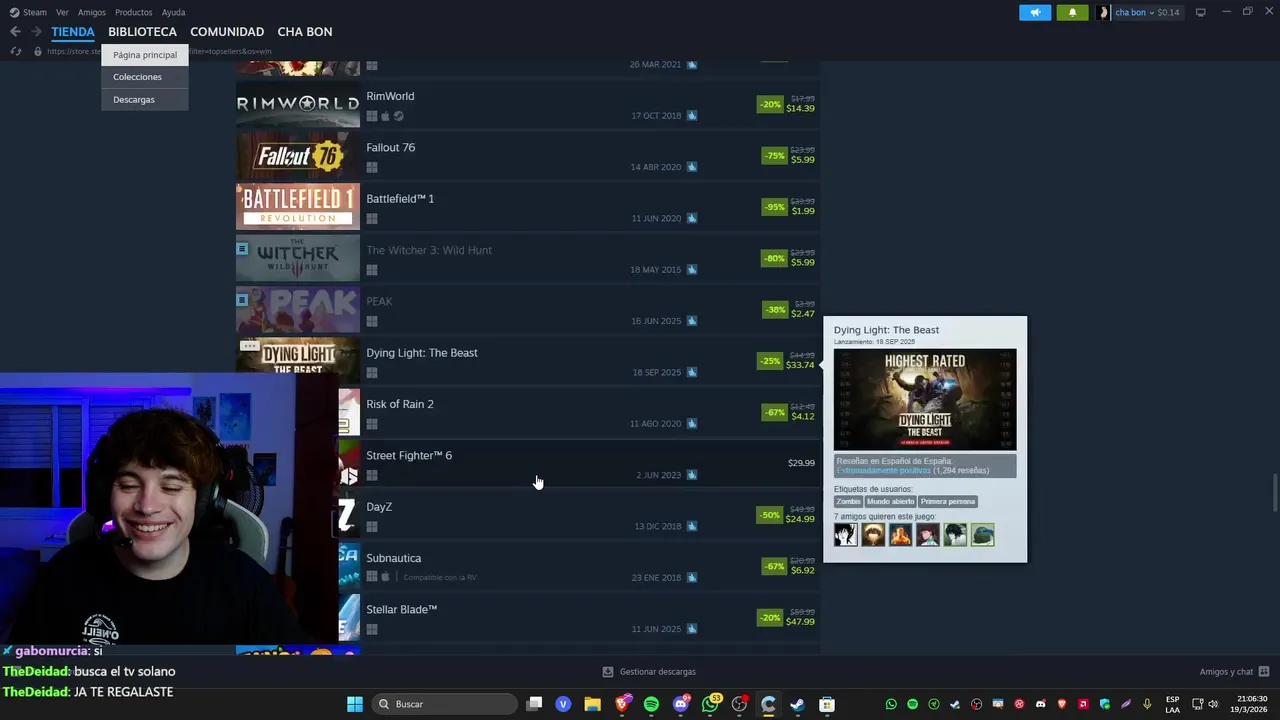Click Zombis tag in popup
The width and height of the screenshot is (1280, 720).
click(x=848, y=501)
